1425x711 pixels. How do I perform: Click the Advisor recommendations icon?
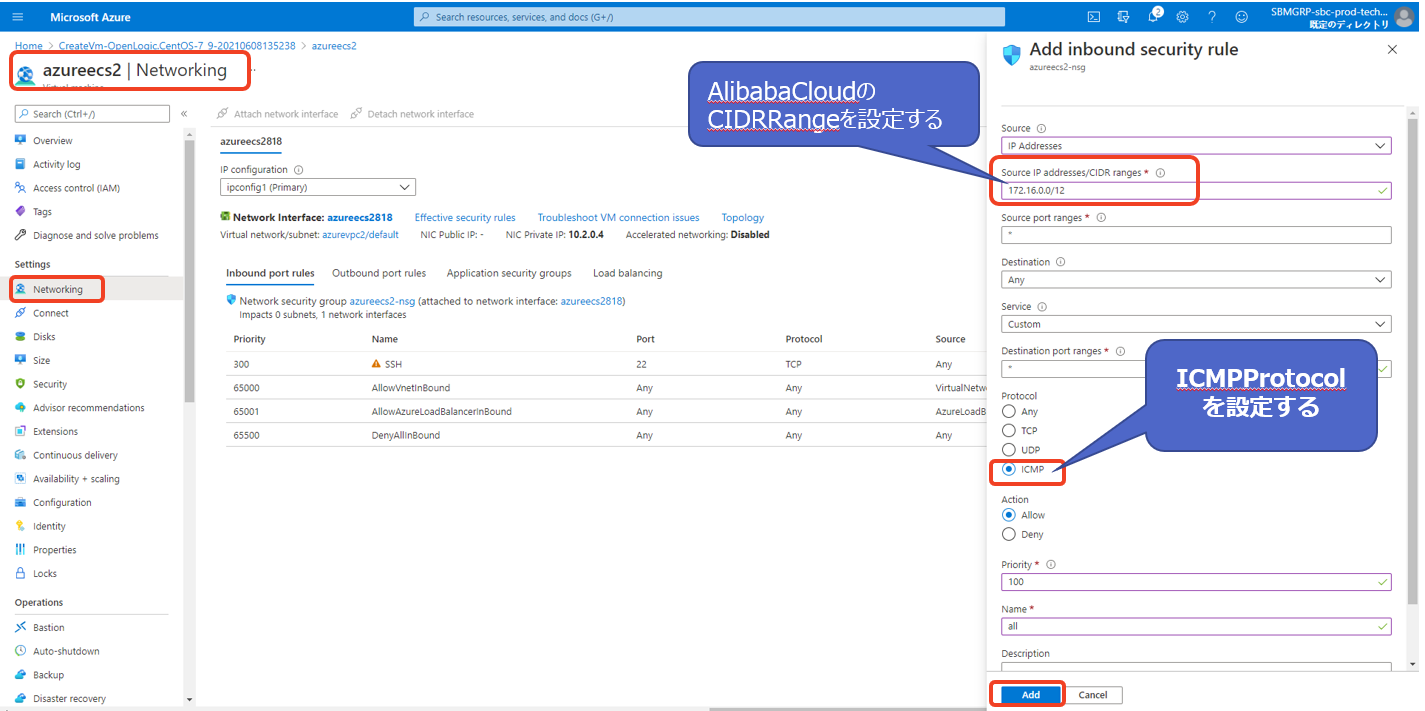[21, 408]
